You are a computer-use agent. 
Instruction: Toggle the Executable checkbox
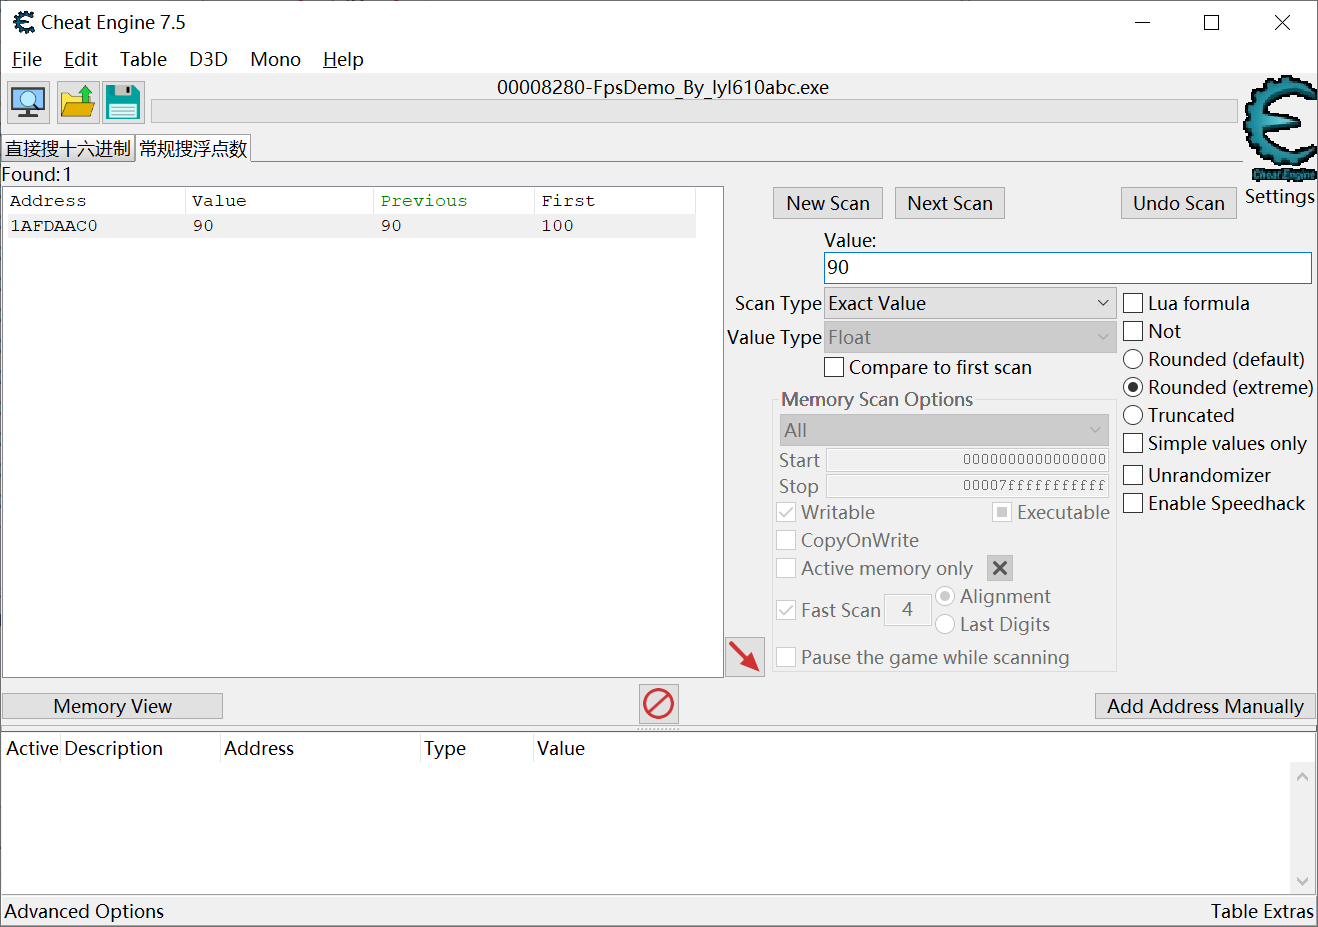point(1002,512)
